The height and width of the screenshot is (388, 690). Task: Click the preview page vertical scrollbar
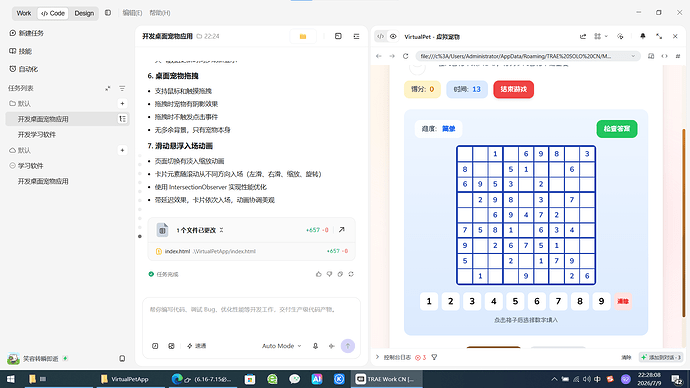(x=684, y=223)
